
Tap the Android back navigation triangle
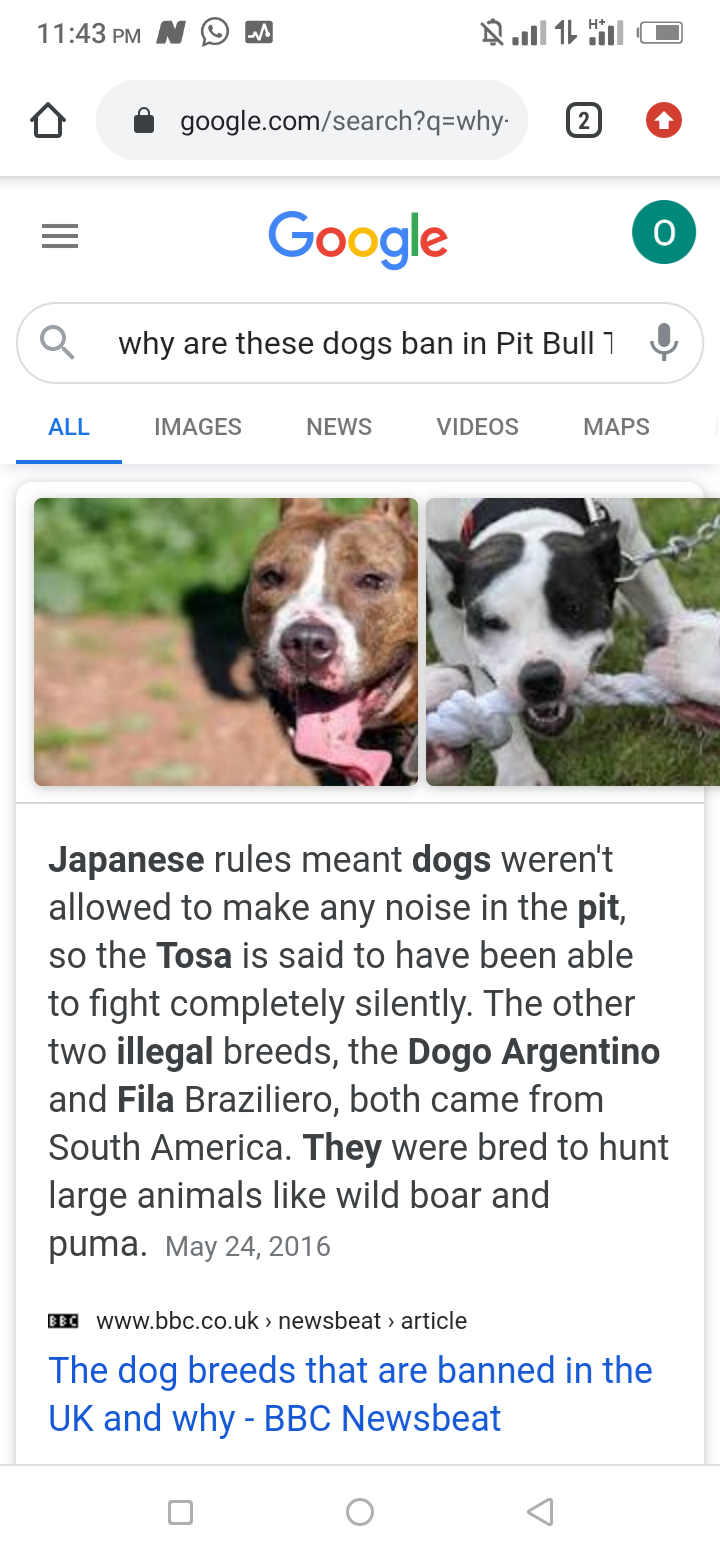pos(540,1512)
